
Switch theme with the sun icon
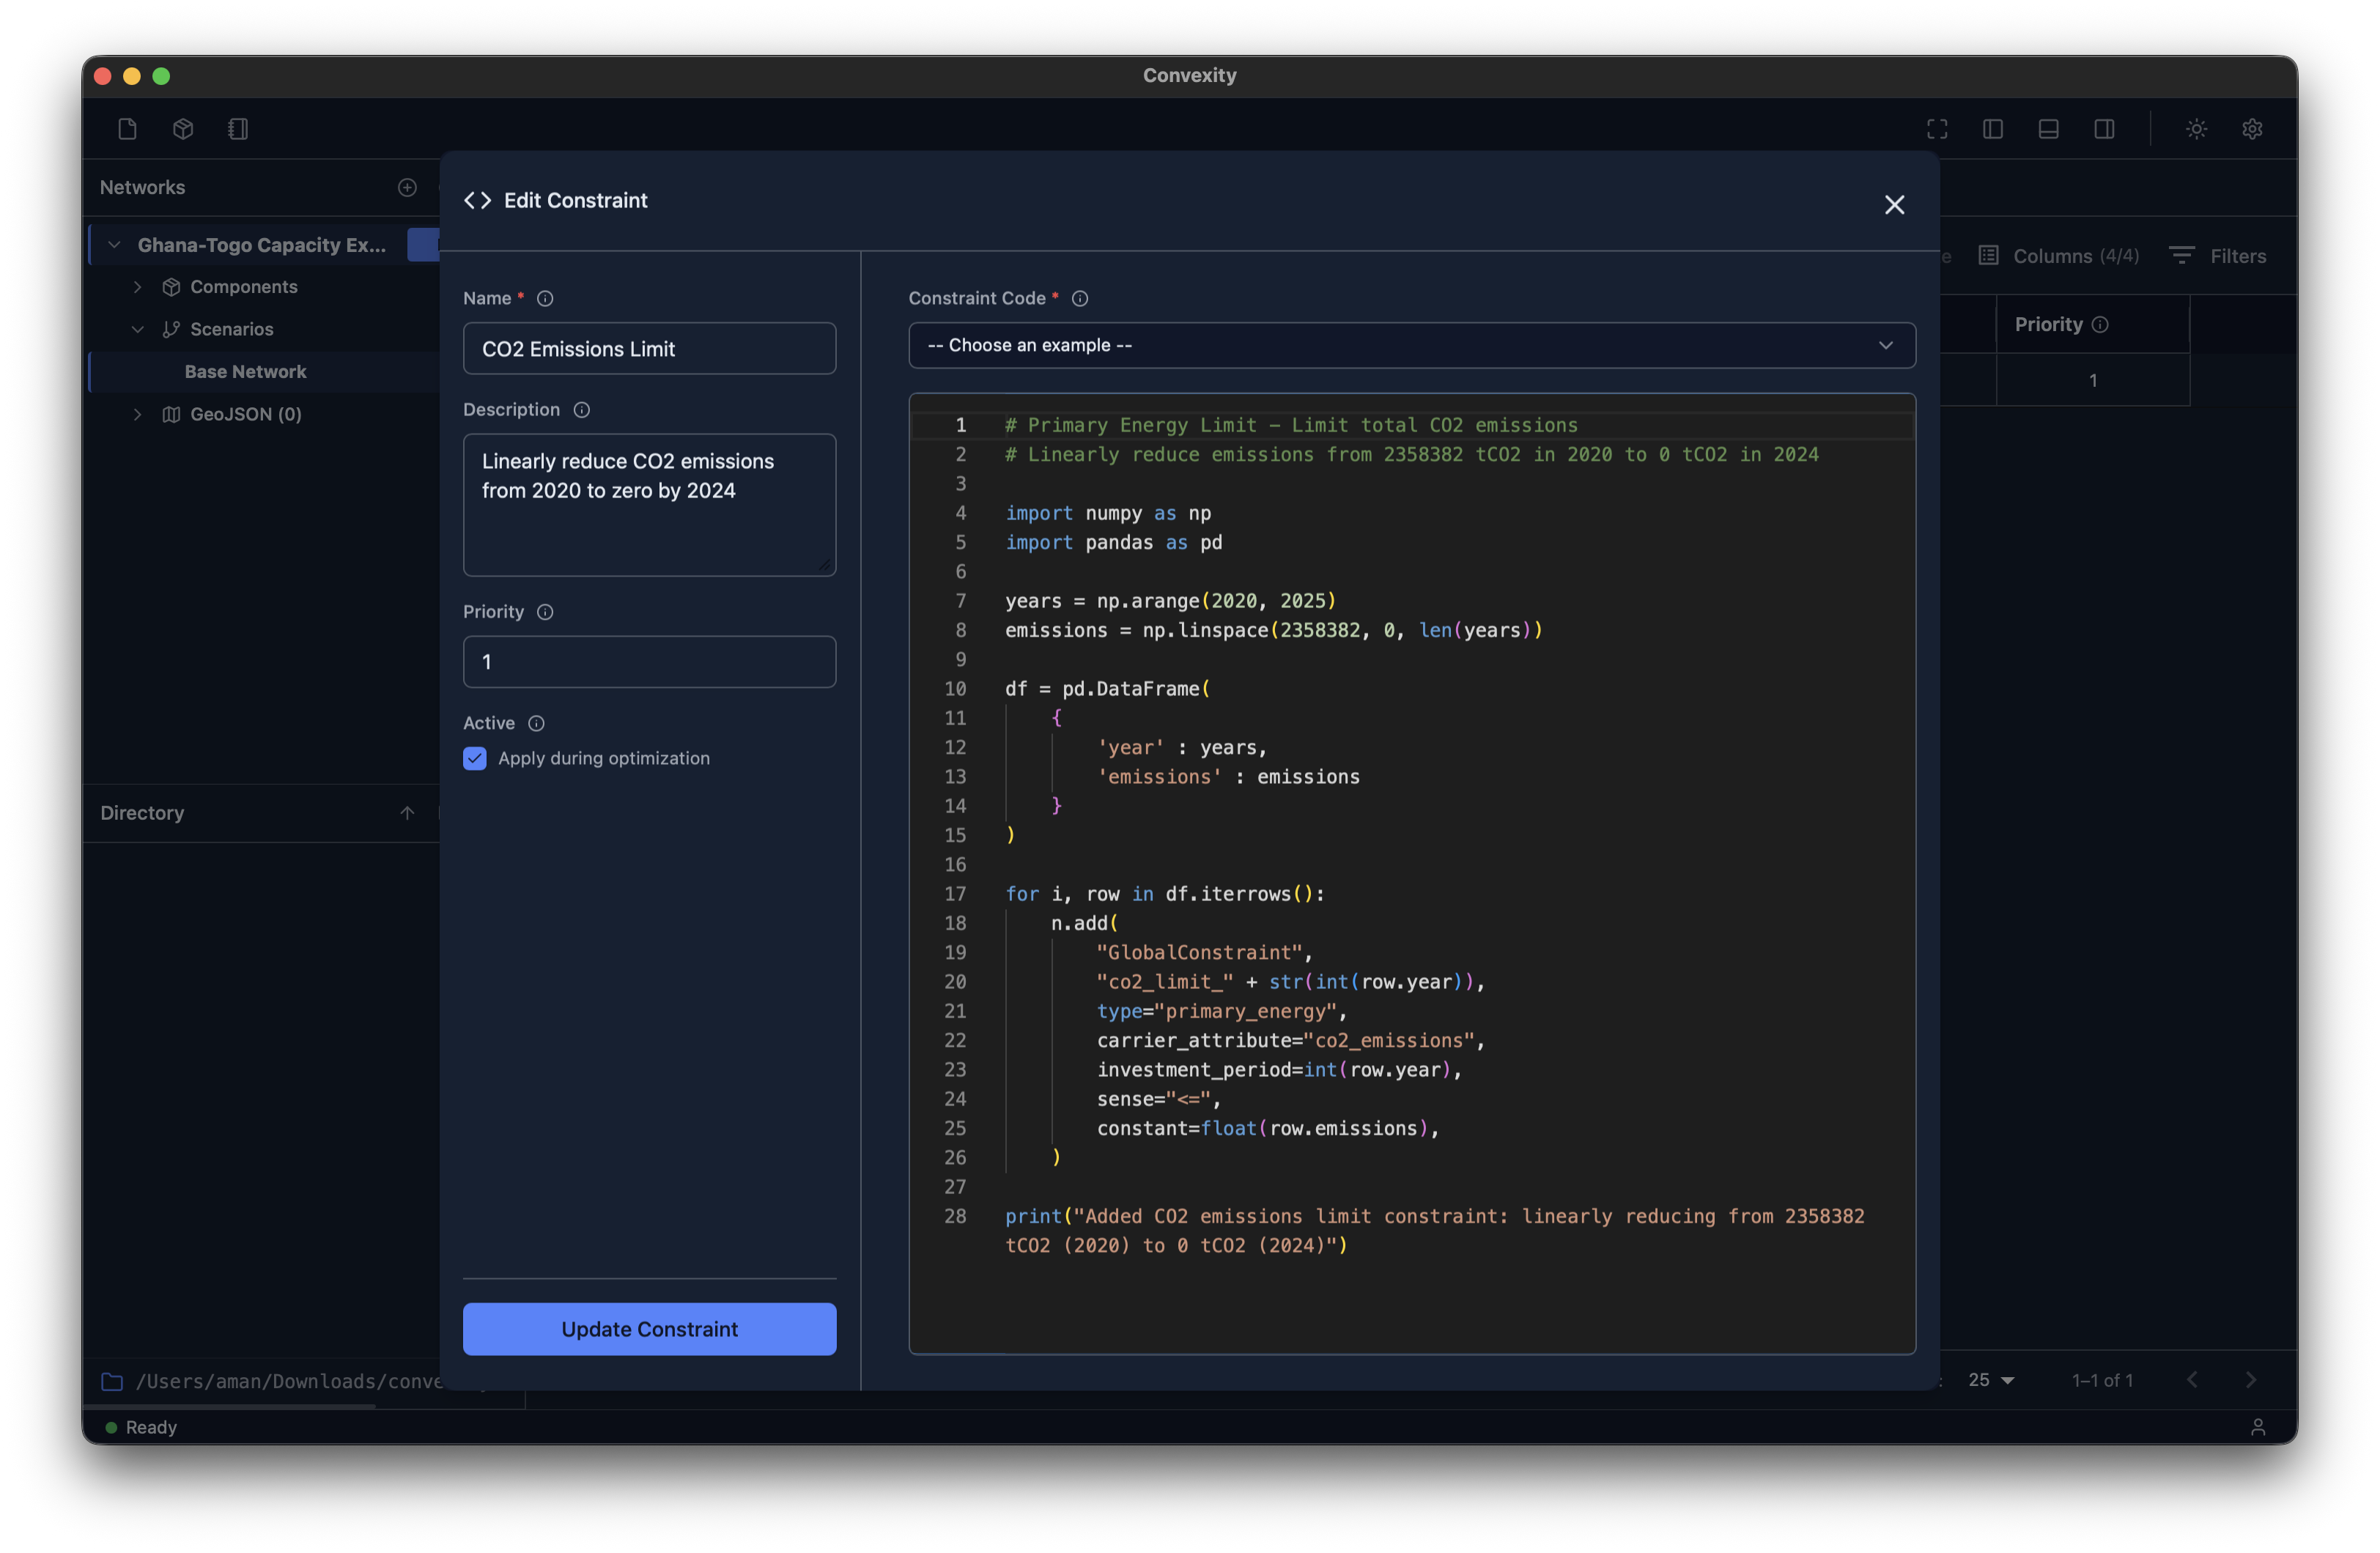(x=2196, y=129)
